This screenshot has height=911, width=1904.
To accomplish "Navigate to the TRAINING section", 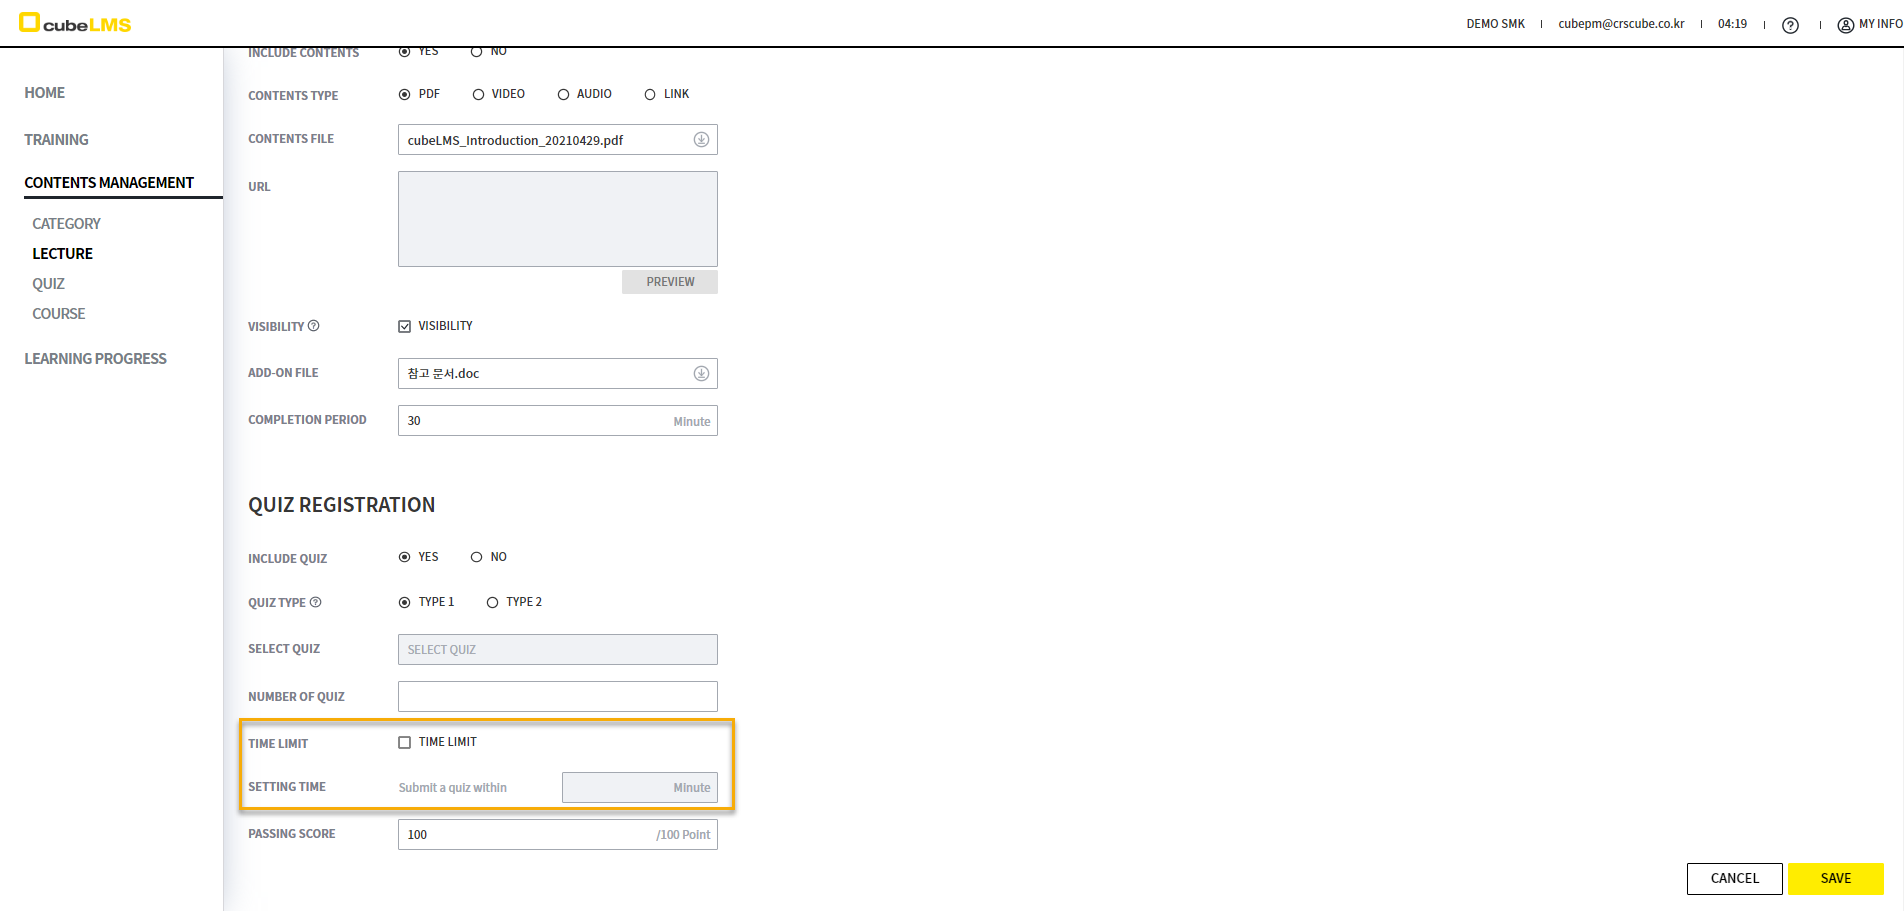I will (56, 140).
